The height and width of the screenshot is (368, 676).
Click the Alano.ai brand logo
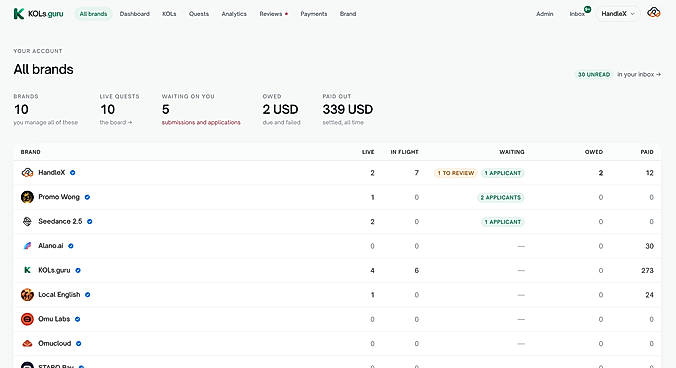click(x=27, y=246)
